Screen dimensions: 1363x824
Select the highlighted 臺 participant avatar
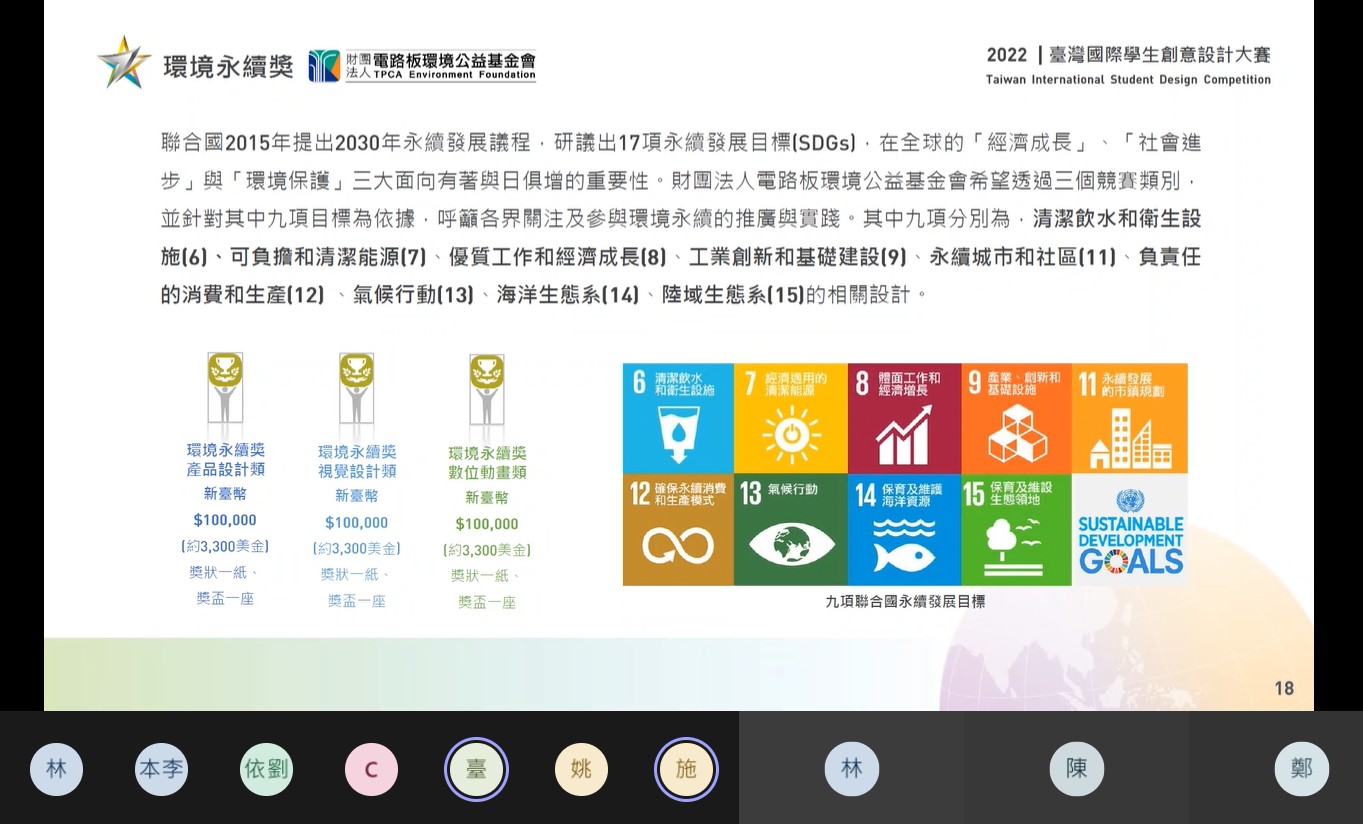pyautogui.click(x=476, y=769)
